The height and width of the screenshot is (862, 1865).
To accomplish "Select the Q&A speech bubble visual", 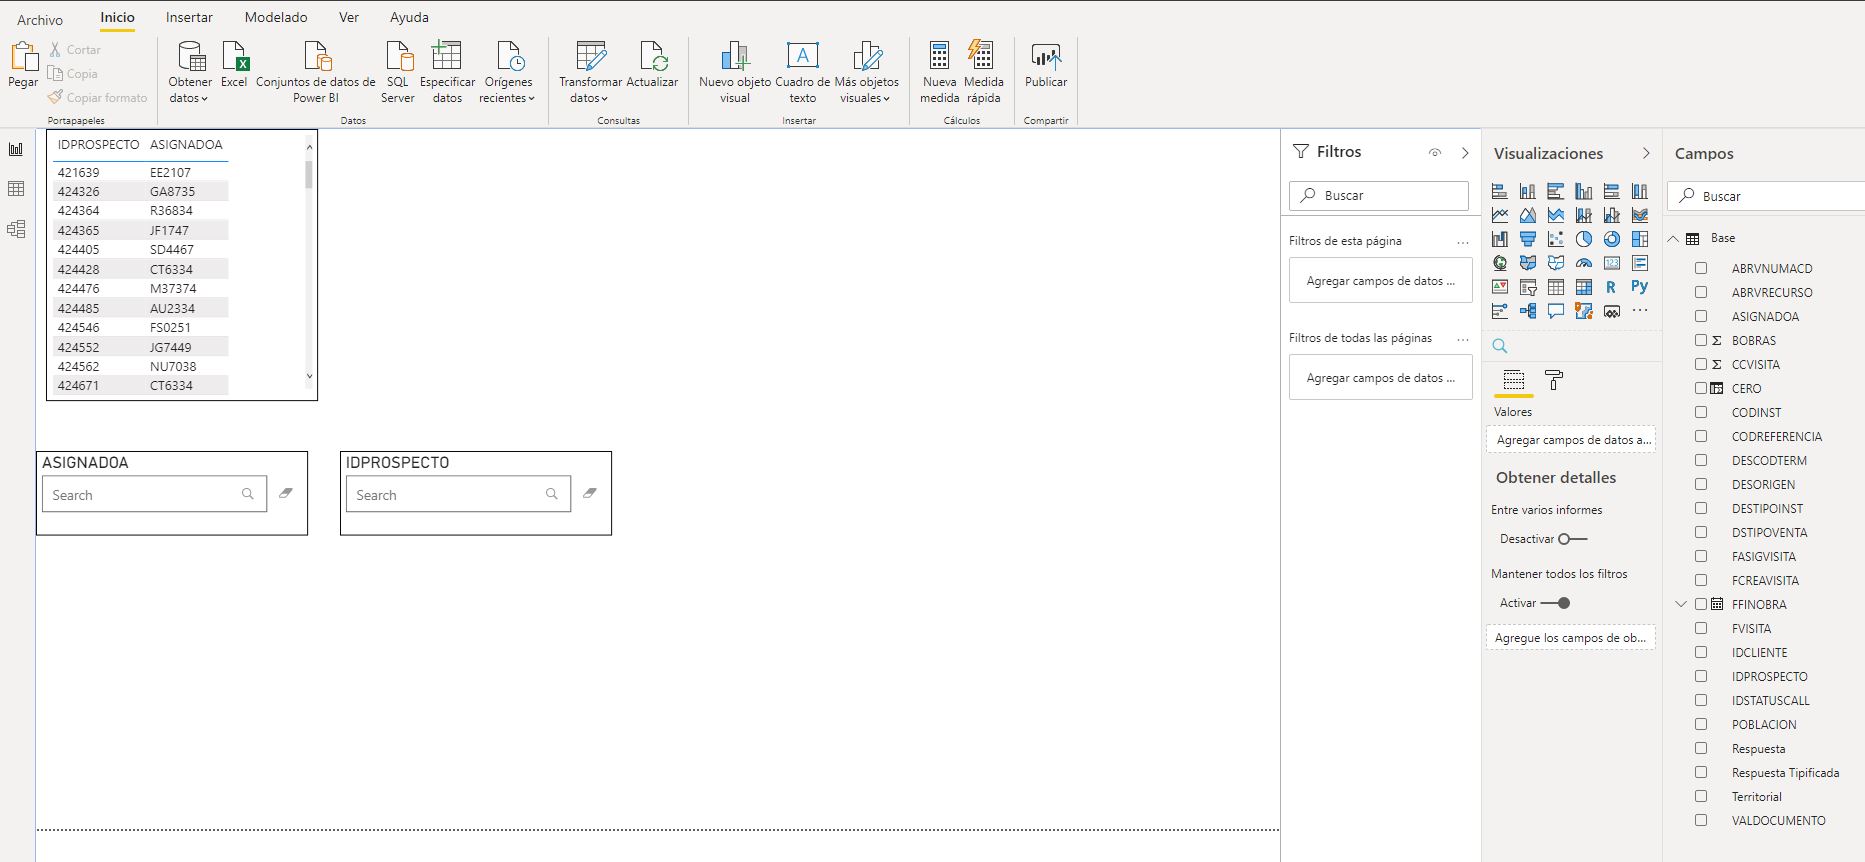I will (x=1556, y=311).
